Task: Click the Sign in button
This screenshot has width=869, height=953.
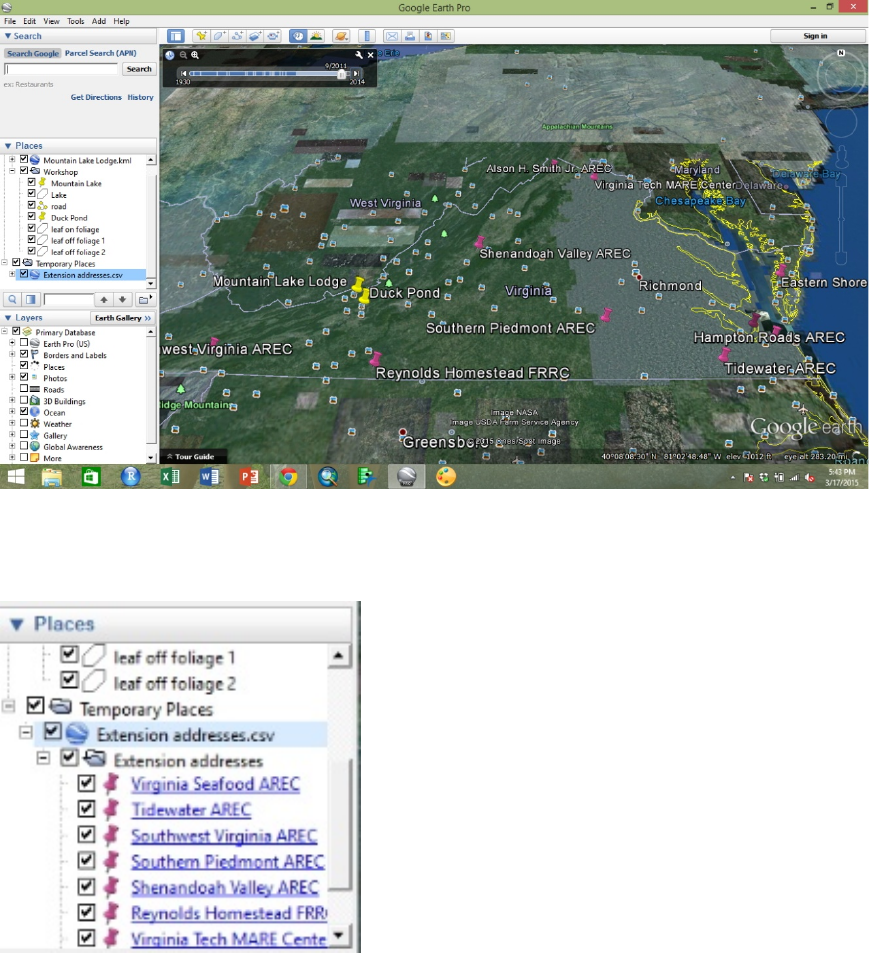Action: click(817, 36)
